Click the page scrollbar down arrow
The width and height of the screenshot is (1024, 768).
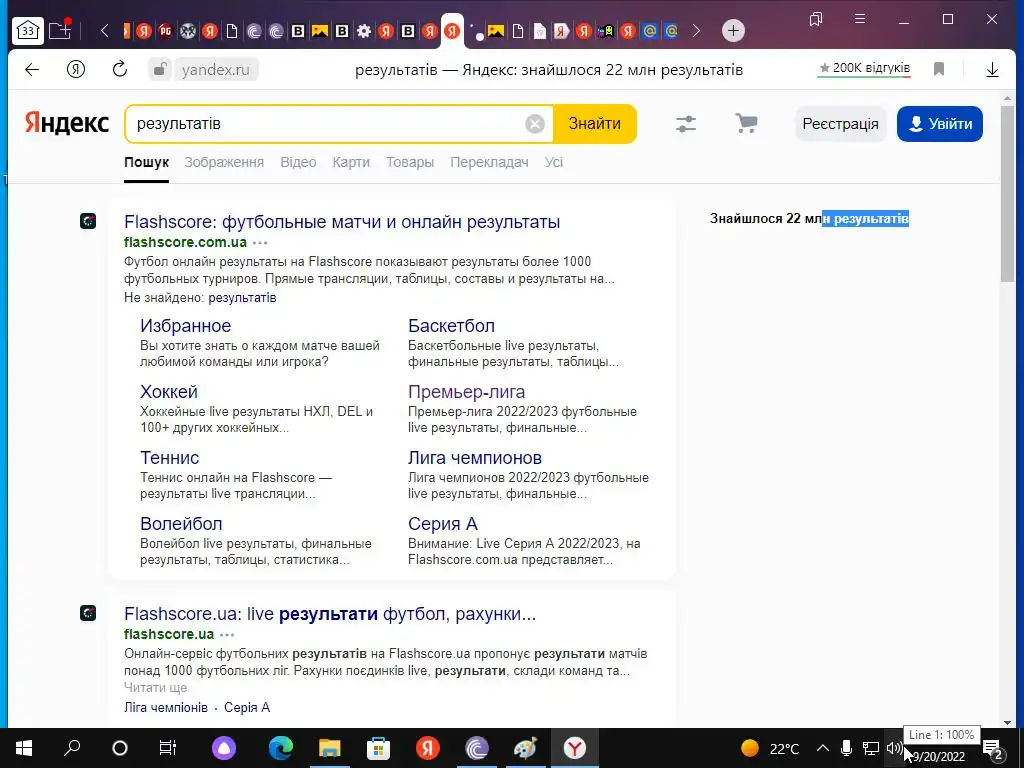tap(1007, 722)
